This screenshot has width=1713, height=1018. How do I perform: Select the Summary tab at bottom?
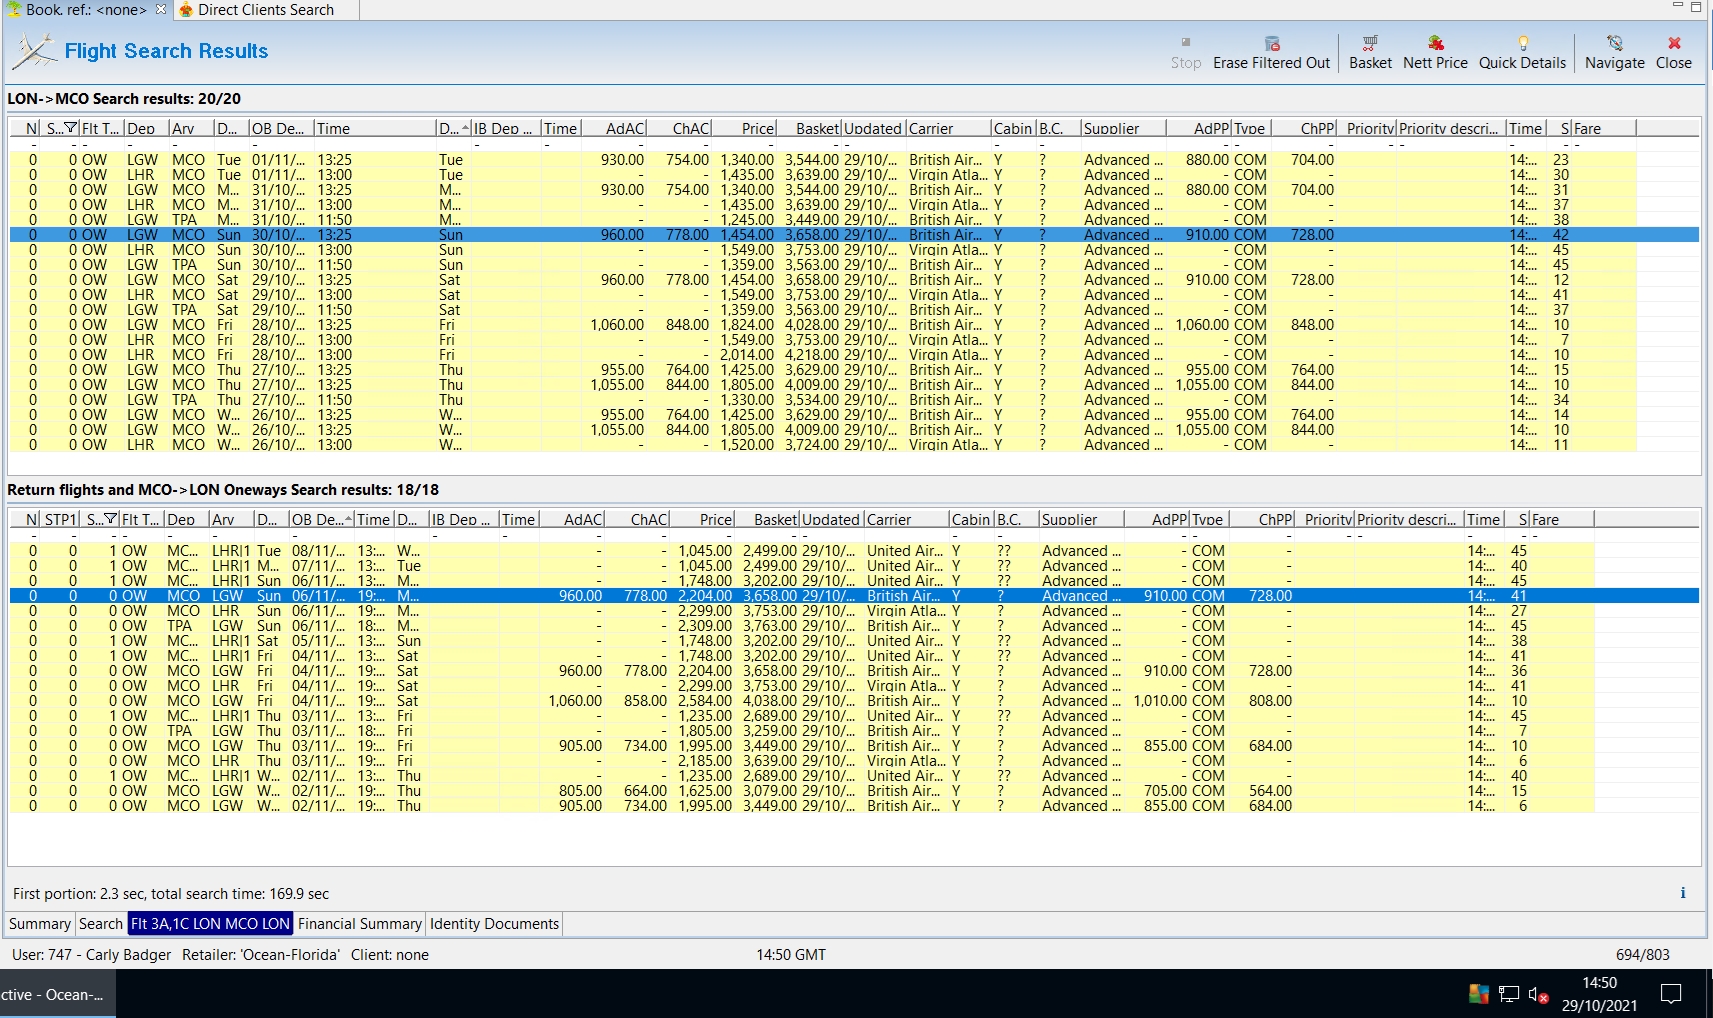[40, 924]
